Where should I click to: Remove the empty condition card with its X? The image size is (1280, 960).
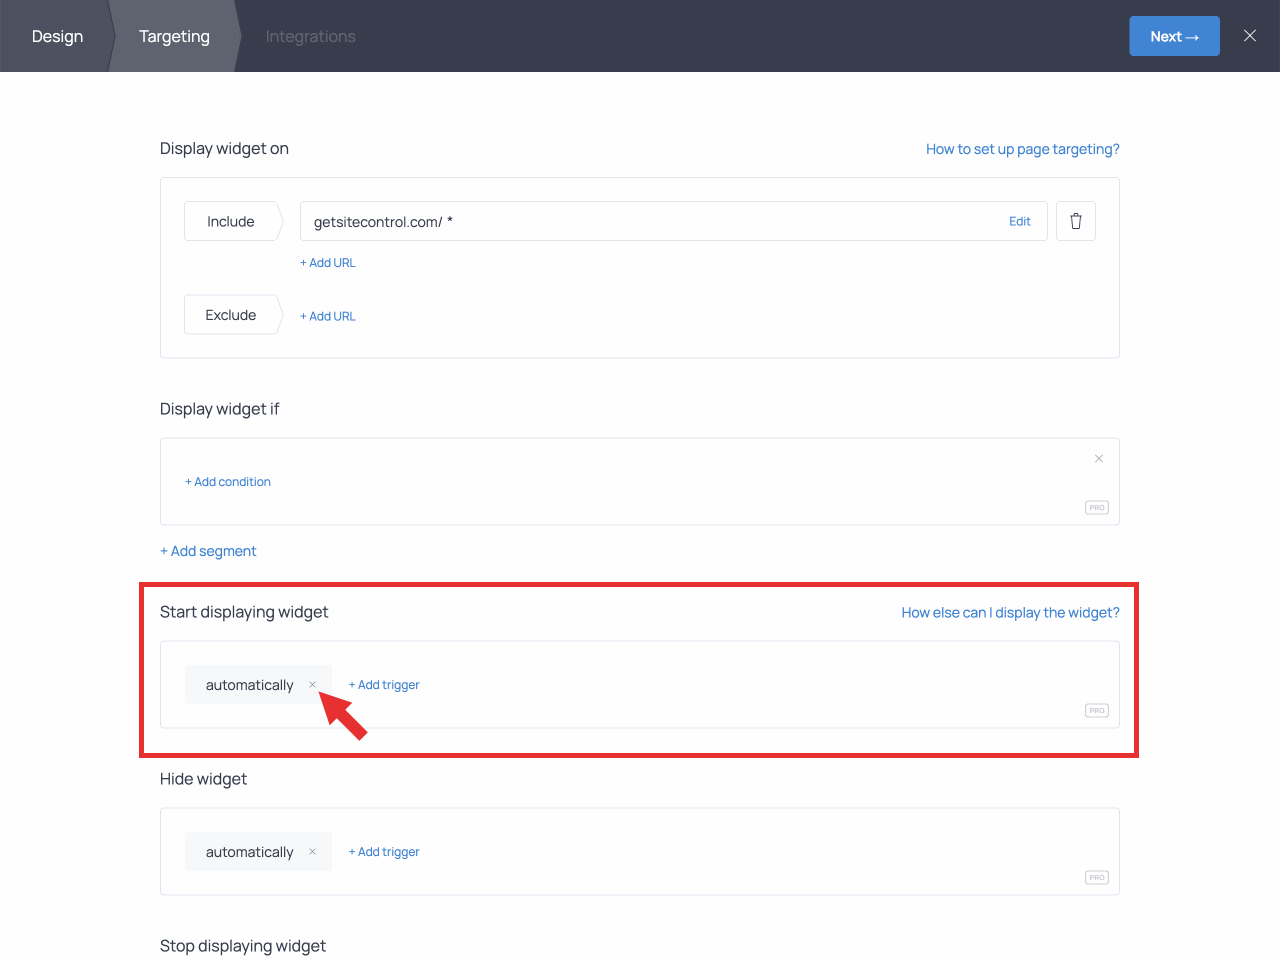coord(1099,458)
